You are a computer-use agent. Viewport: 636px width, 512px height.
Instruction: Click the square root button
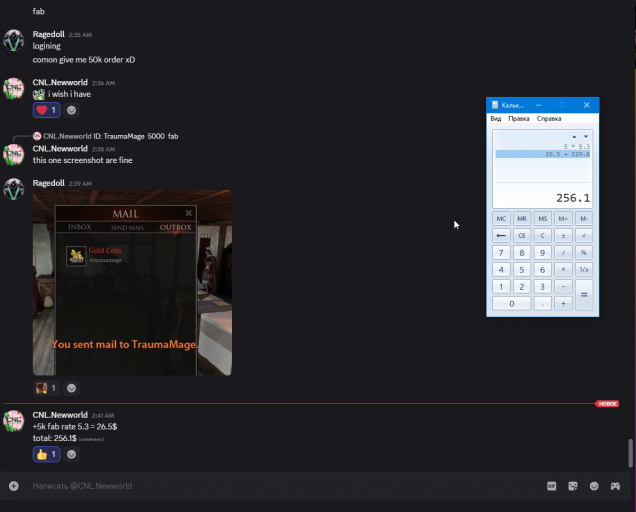[584, 236]
